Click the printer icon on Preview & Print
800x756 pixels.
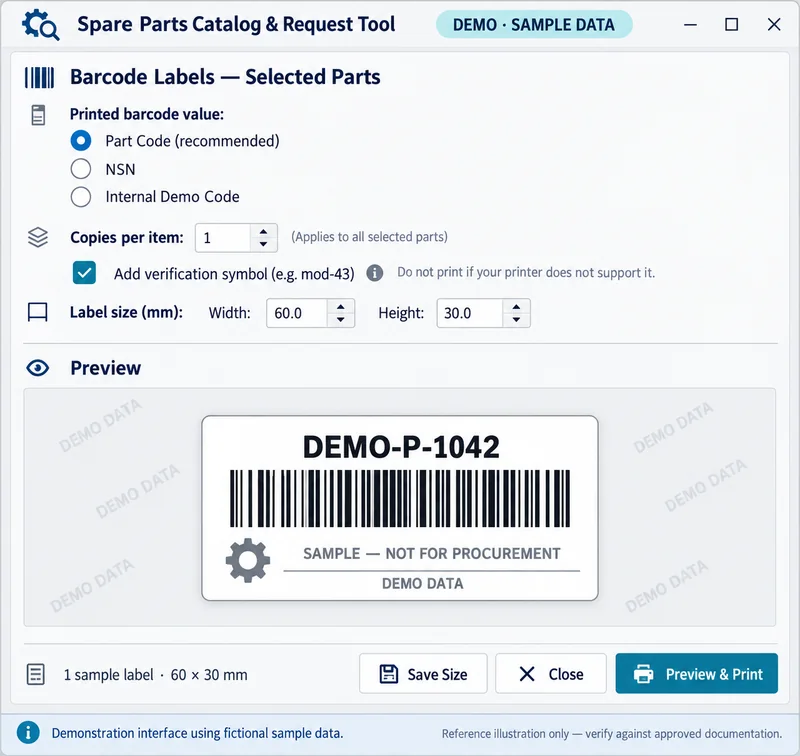[x=643, y=674]
